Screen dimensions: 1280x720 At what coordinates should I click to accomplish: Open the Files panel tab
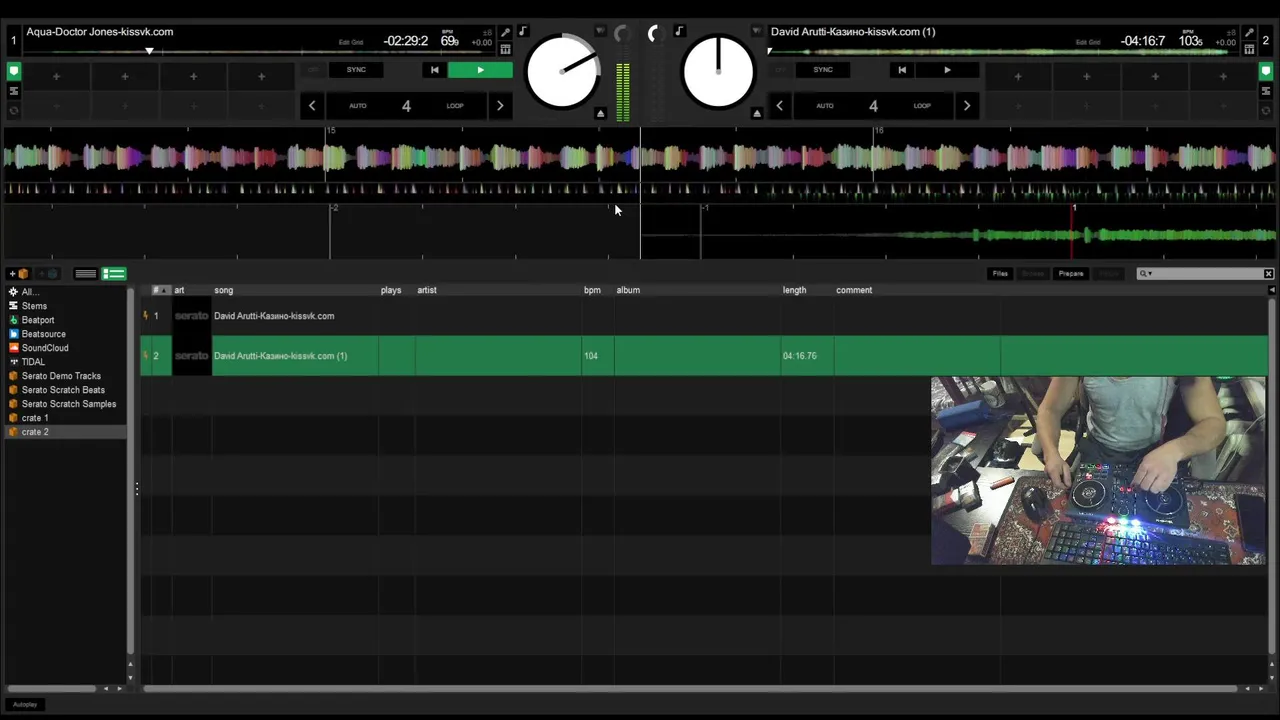point(1000,274)
